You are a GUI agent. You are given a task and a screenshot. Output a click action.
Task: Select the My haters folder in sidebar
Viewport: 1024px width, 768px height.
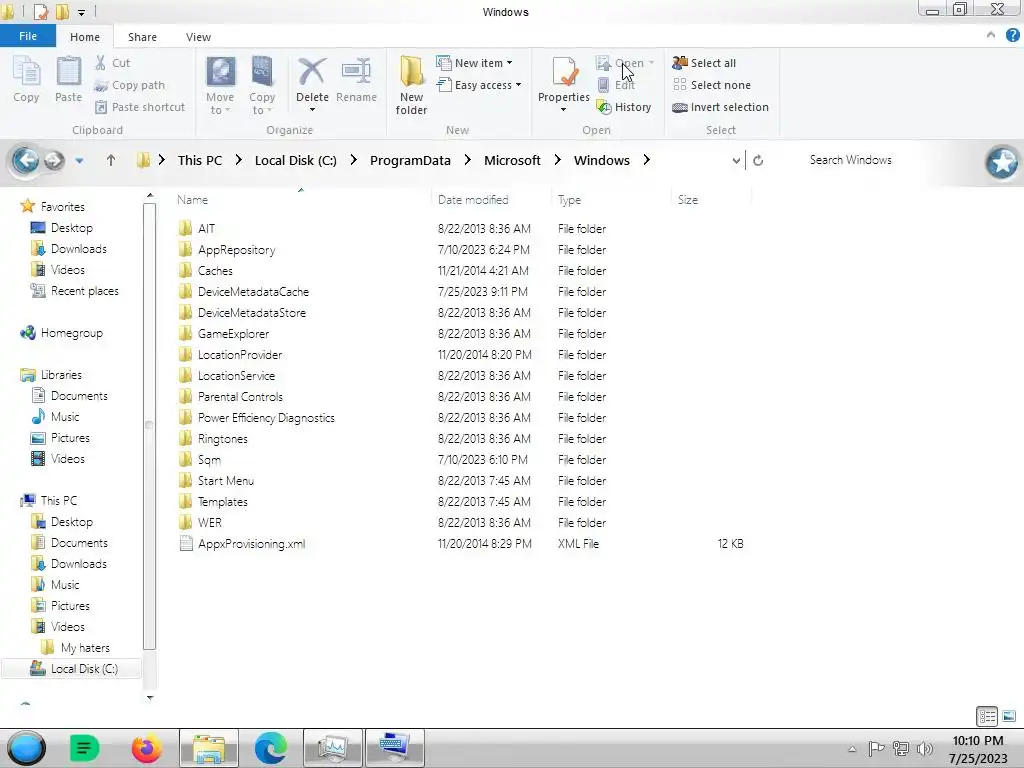pos(75,648)
